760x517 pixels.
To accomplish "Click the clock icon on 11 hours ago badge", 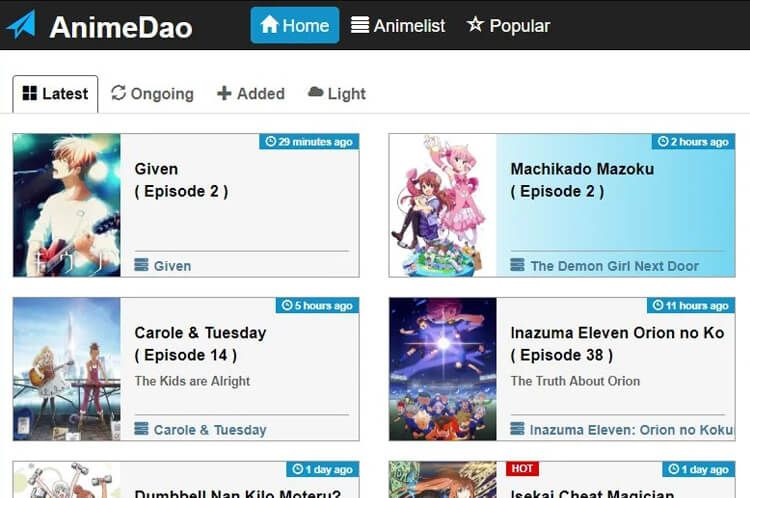I will tap(658, 305).
